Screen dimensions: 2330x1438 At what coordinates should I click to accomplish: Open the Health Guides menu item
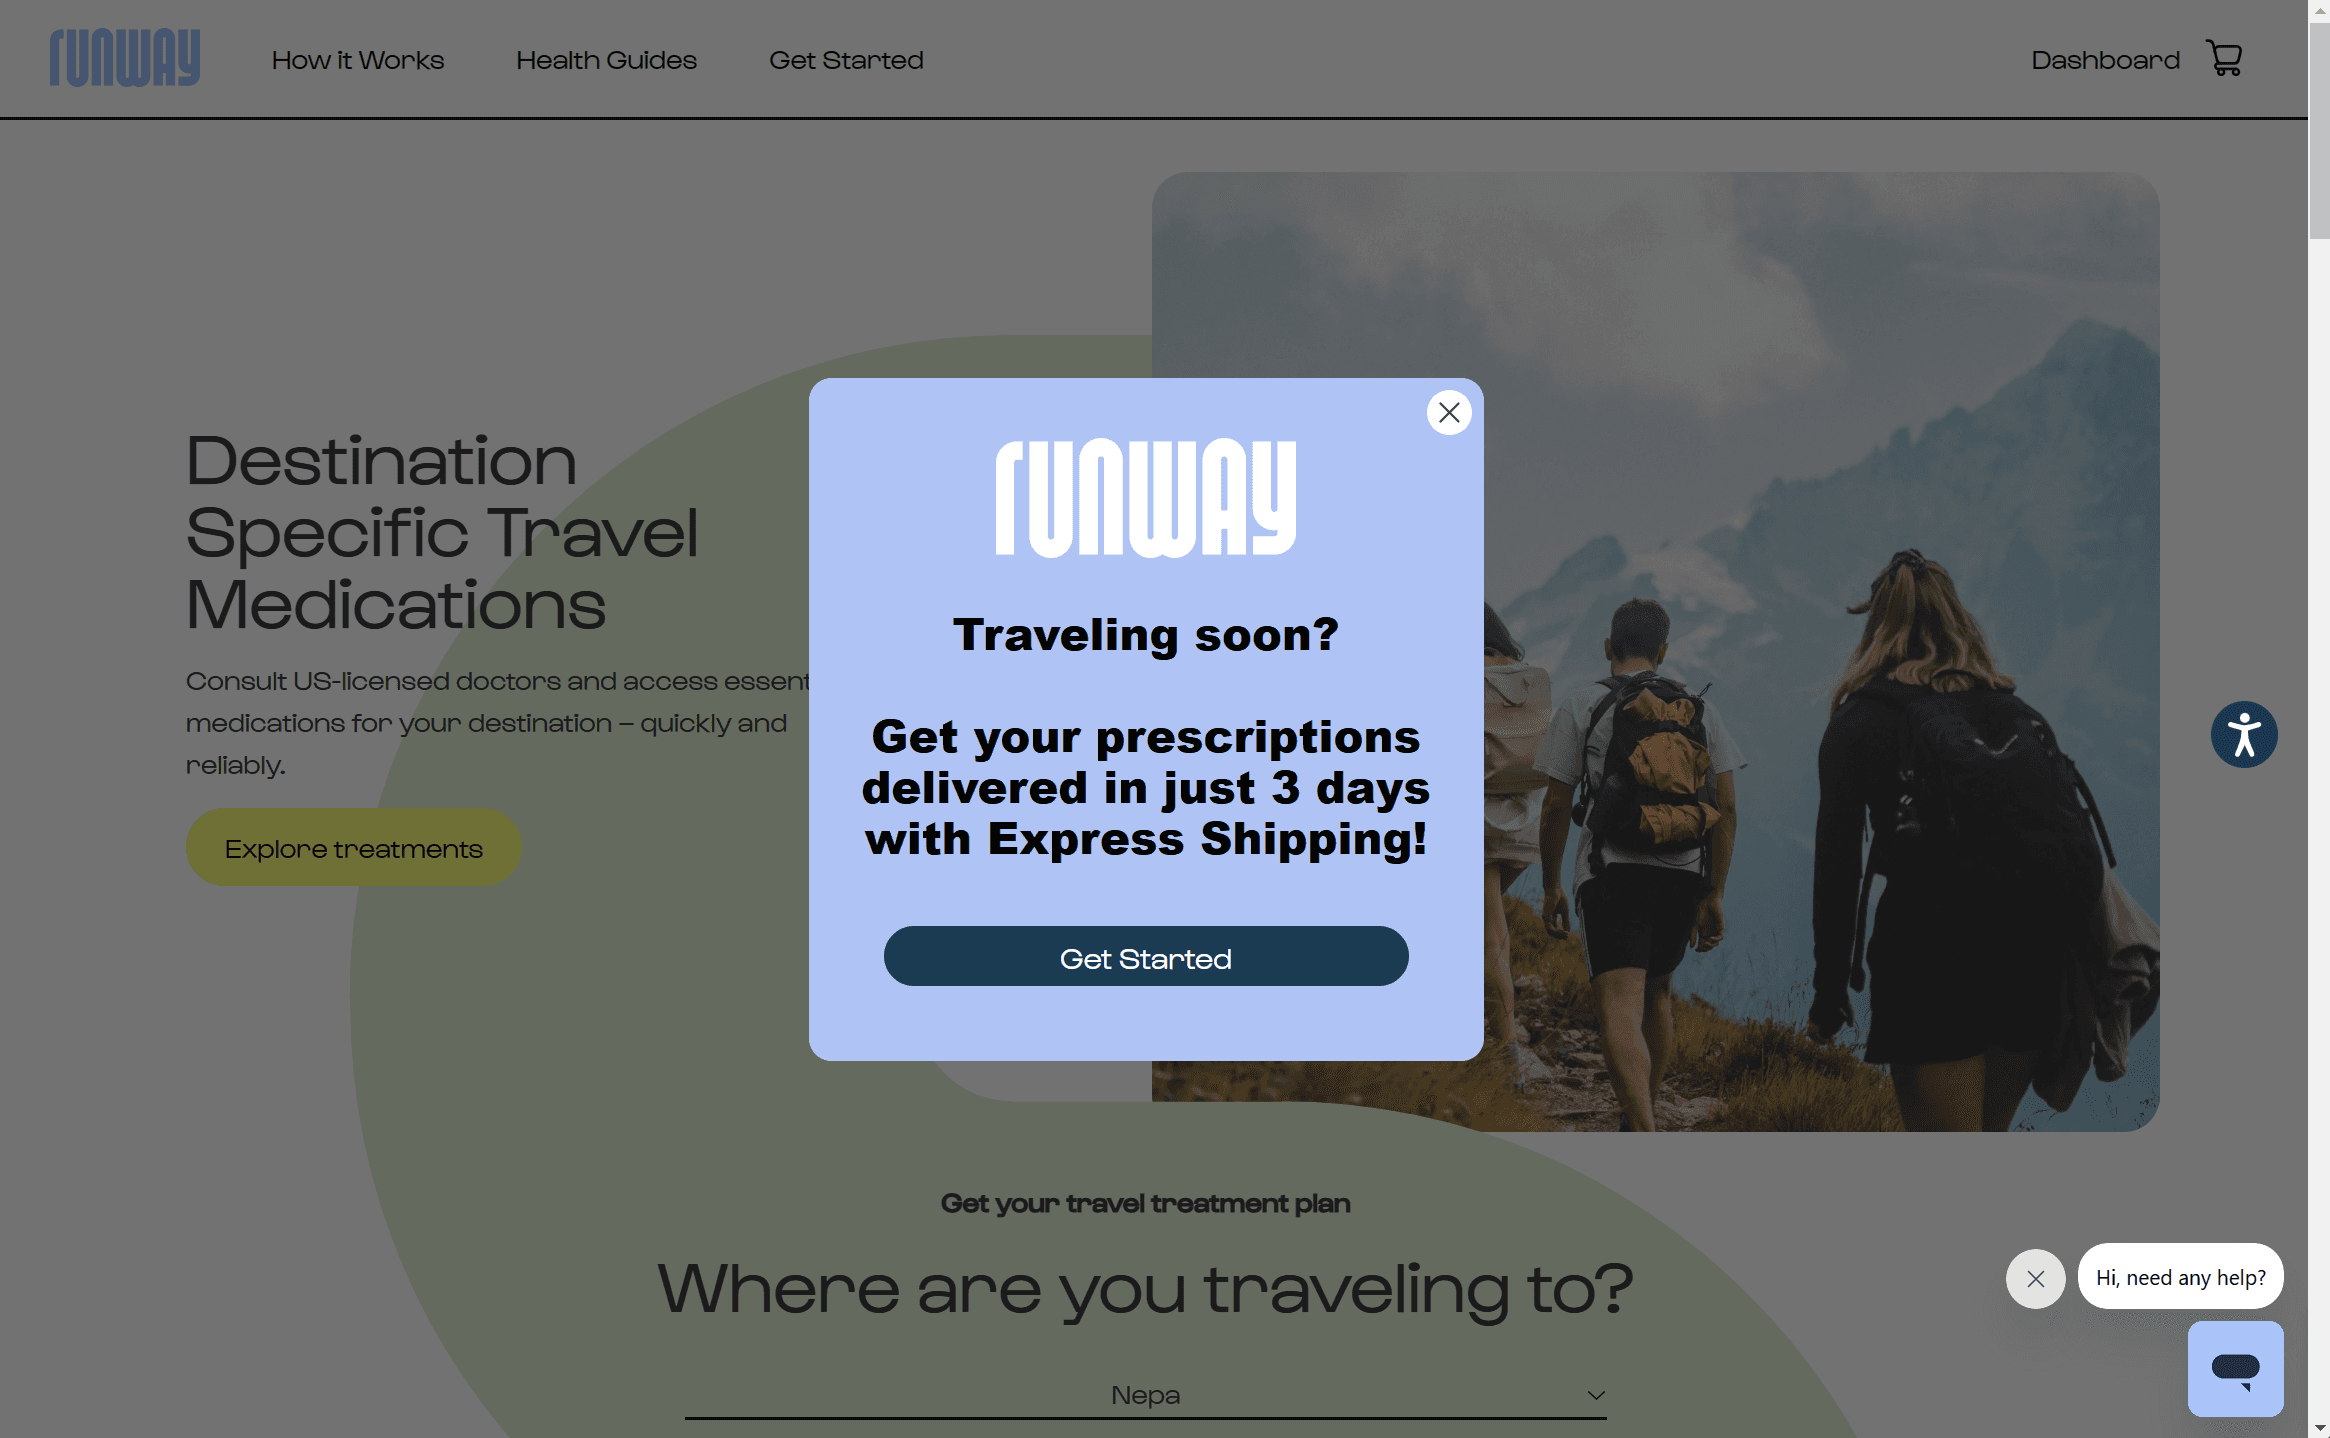(606, 60)
